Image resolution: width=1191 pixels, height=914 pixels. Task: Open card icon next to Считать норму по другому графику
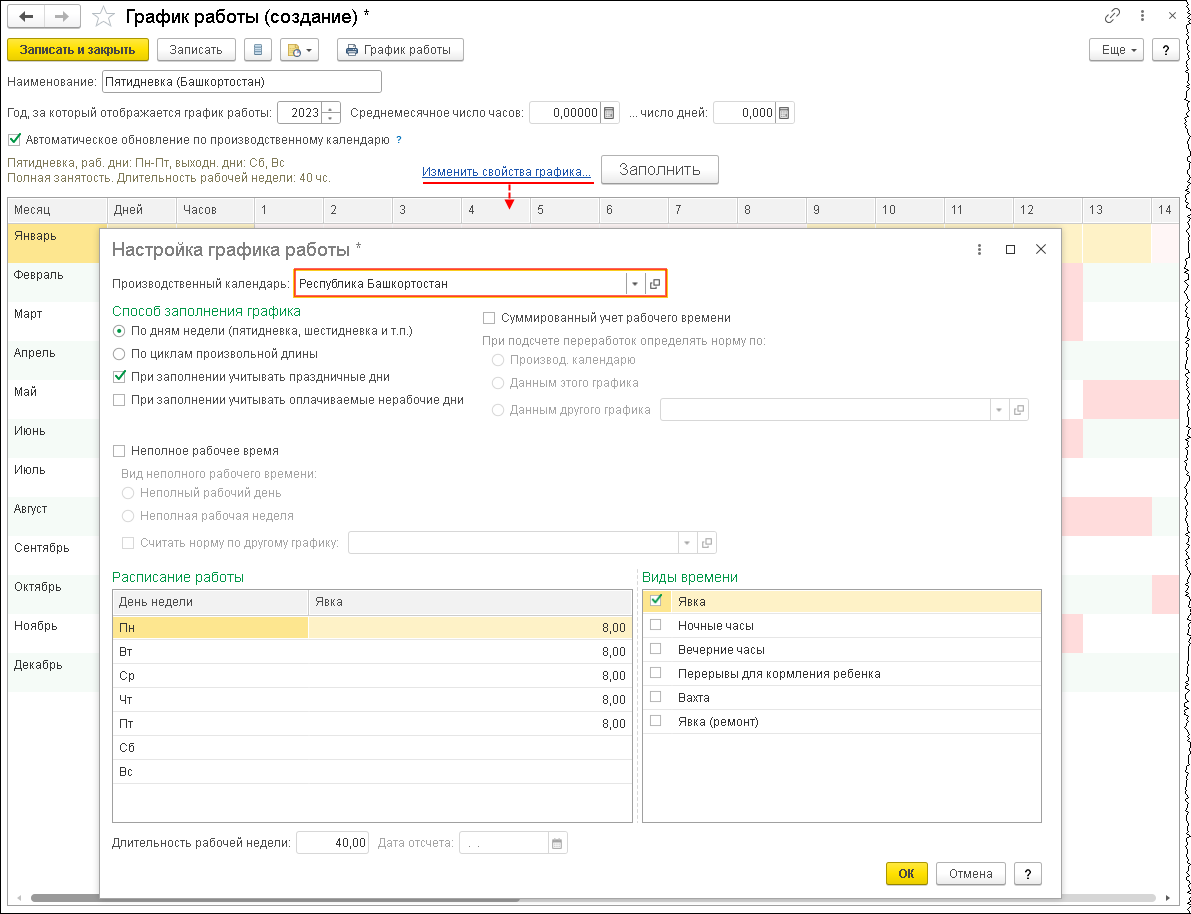click(707, 543)
